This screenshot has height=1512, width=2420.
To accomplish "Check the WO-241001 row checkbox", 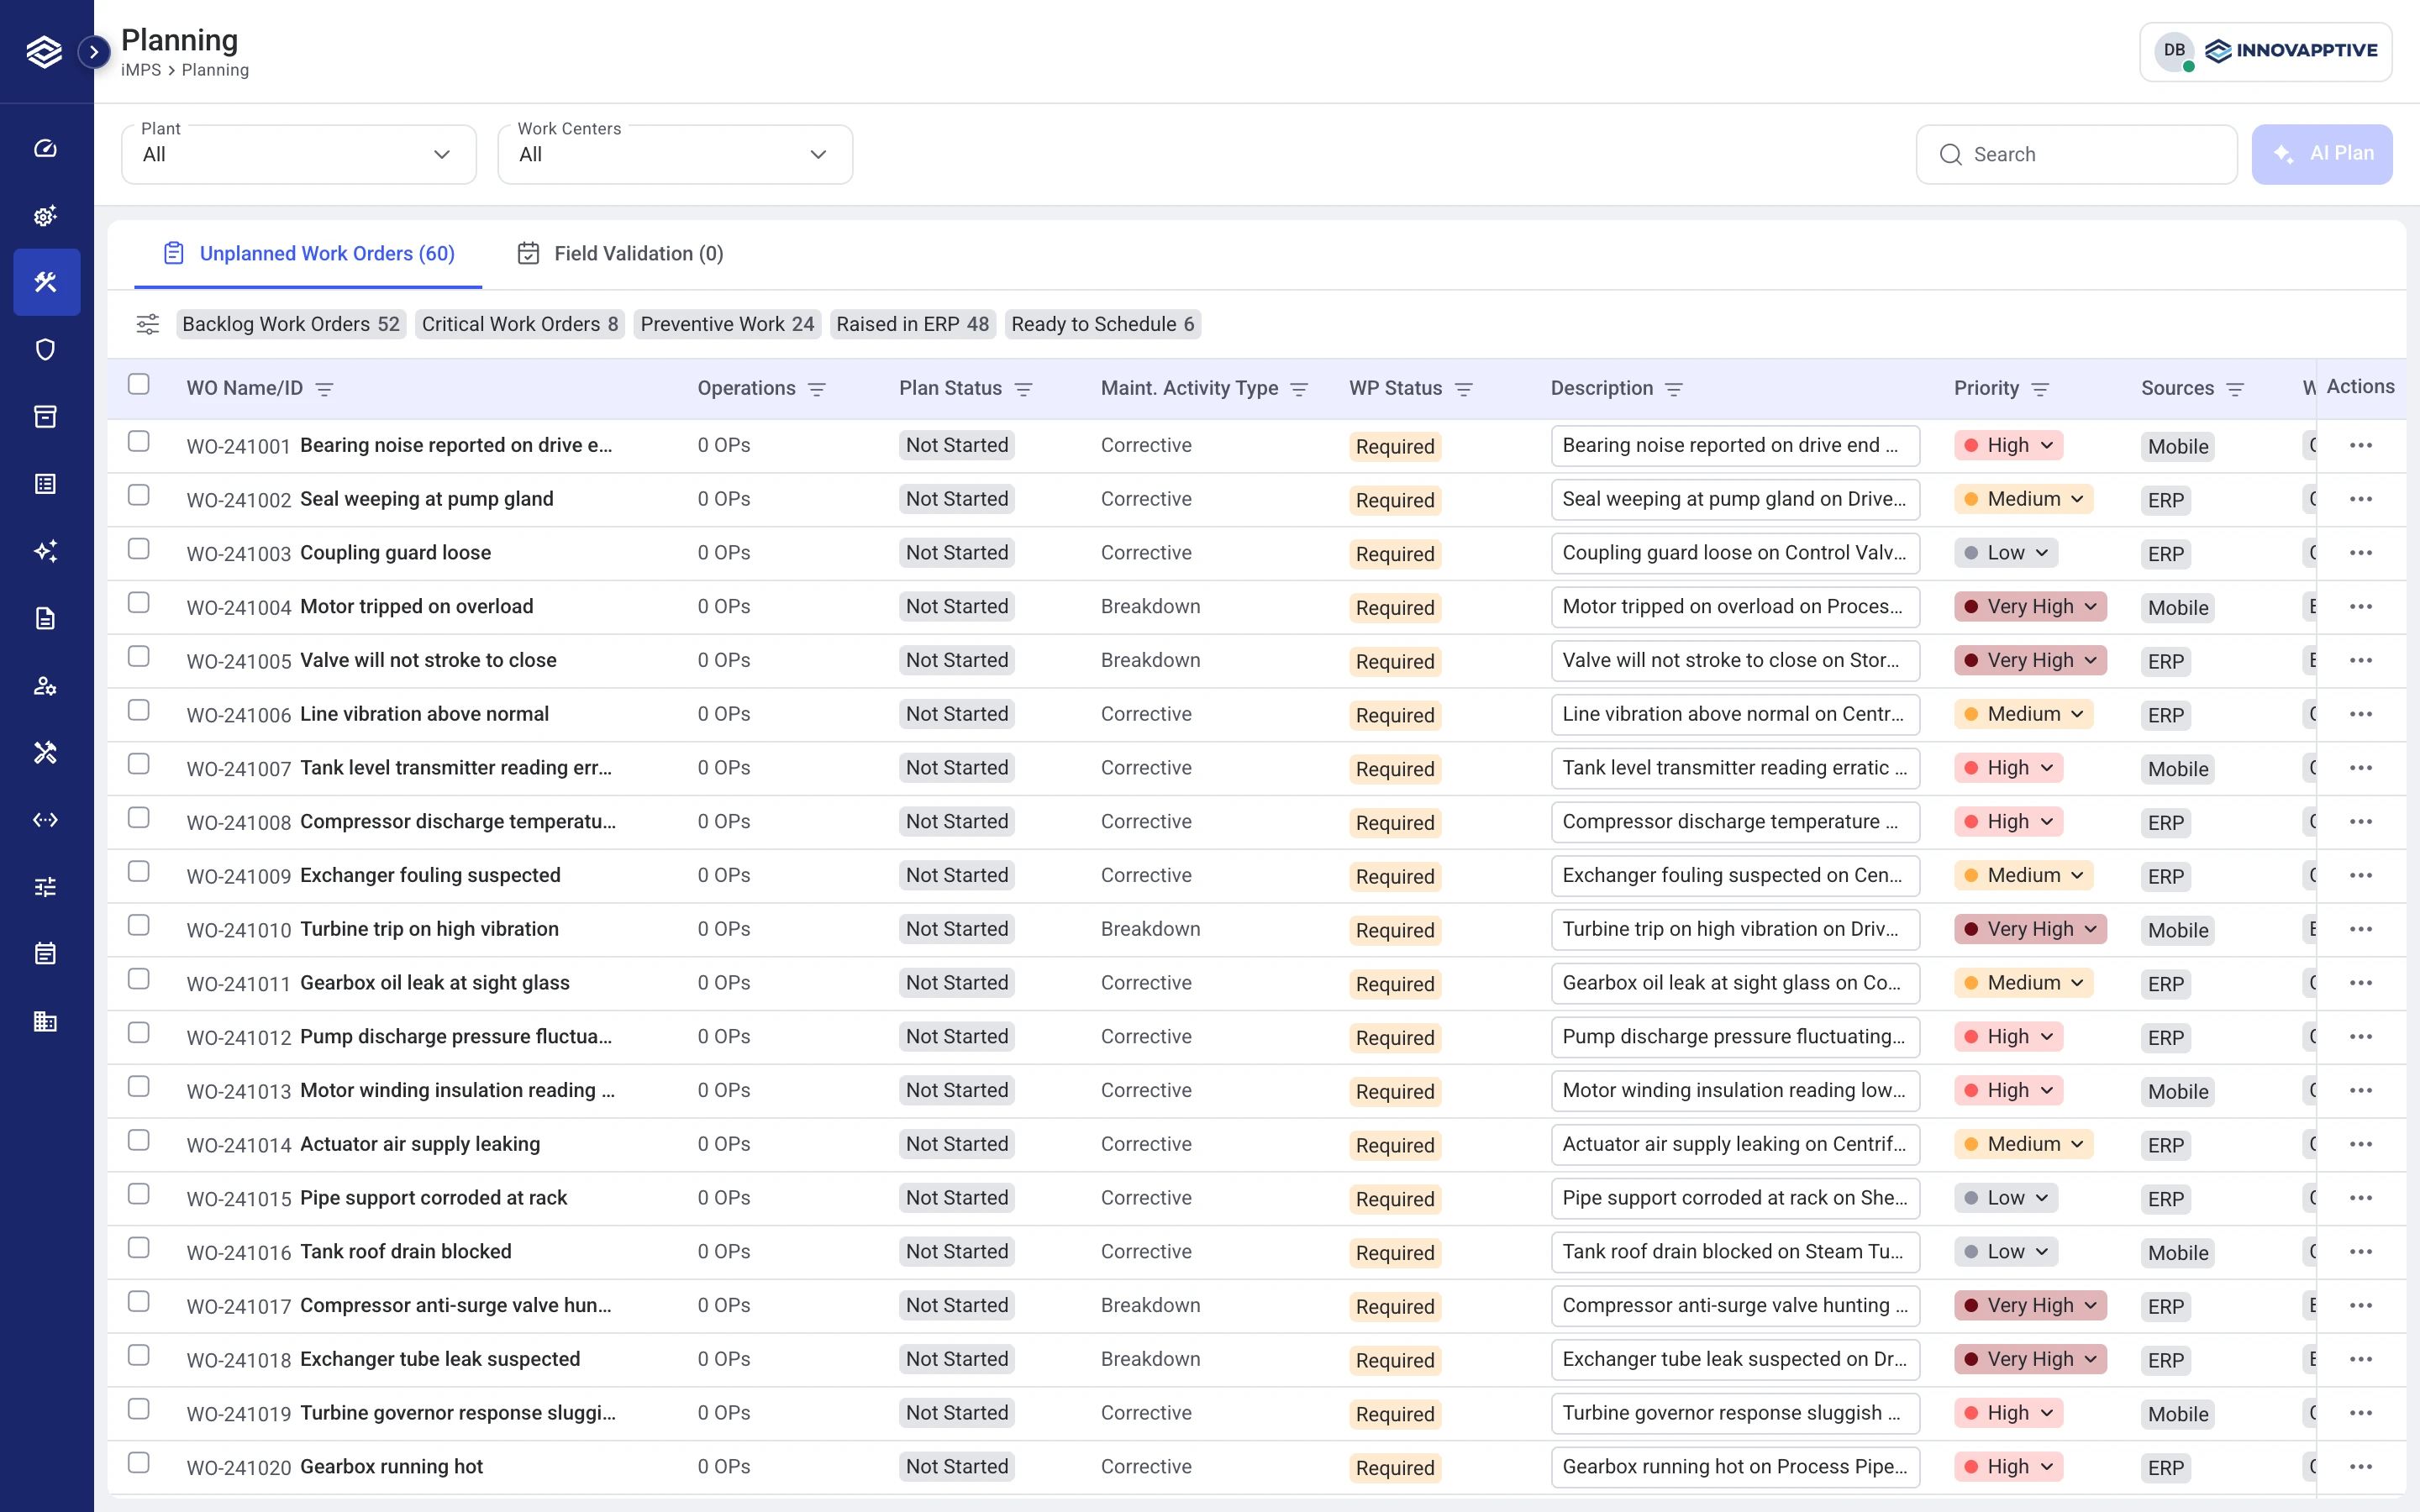I will (x=139, y=441).
